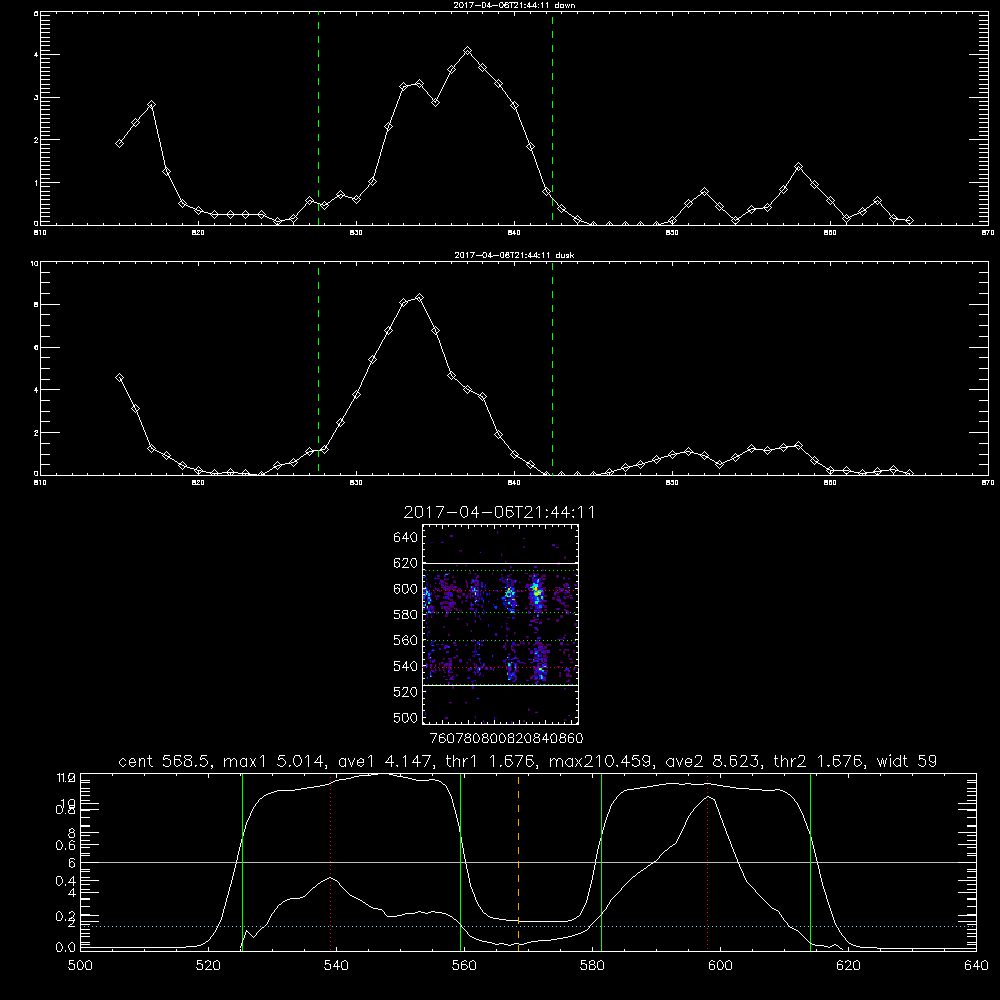Click the x-axis label 560 of bottom plot

click(x=464, y=966)
